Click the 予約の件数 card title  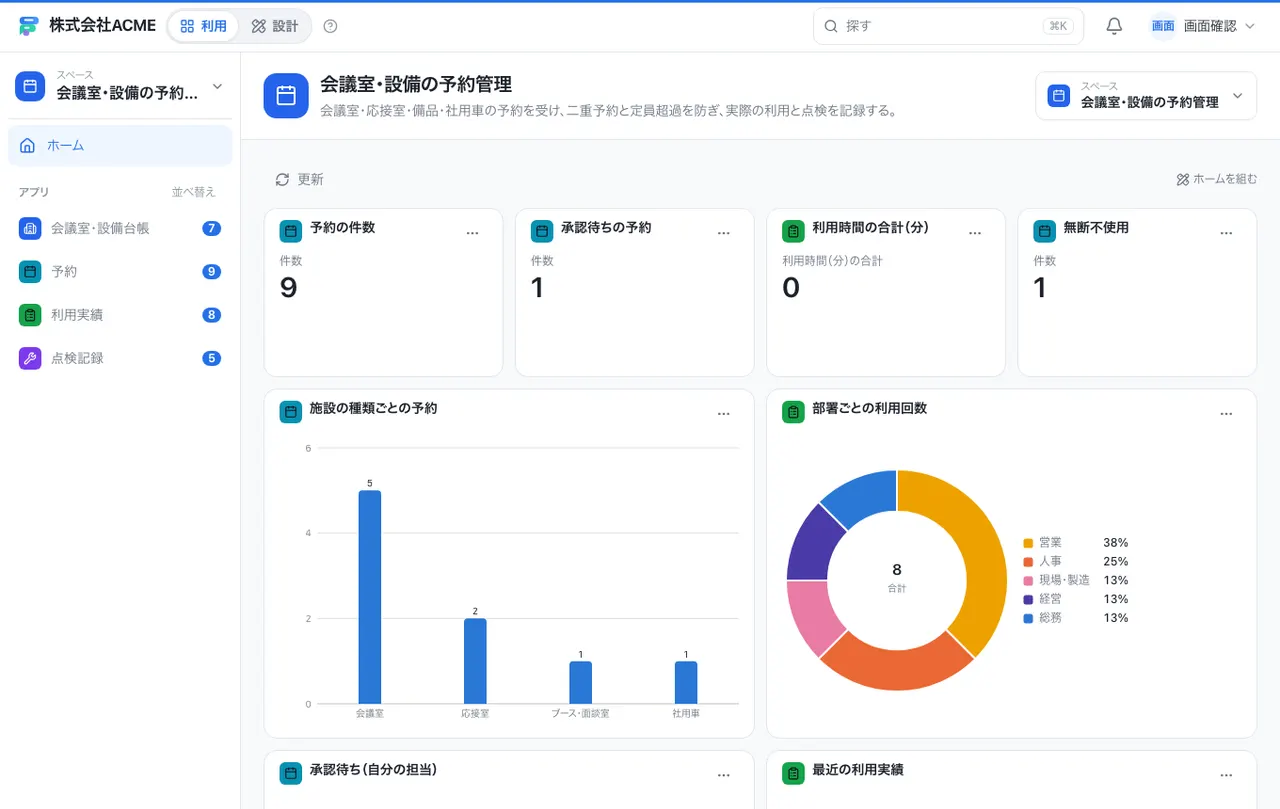click(x=342, y=228)
